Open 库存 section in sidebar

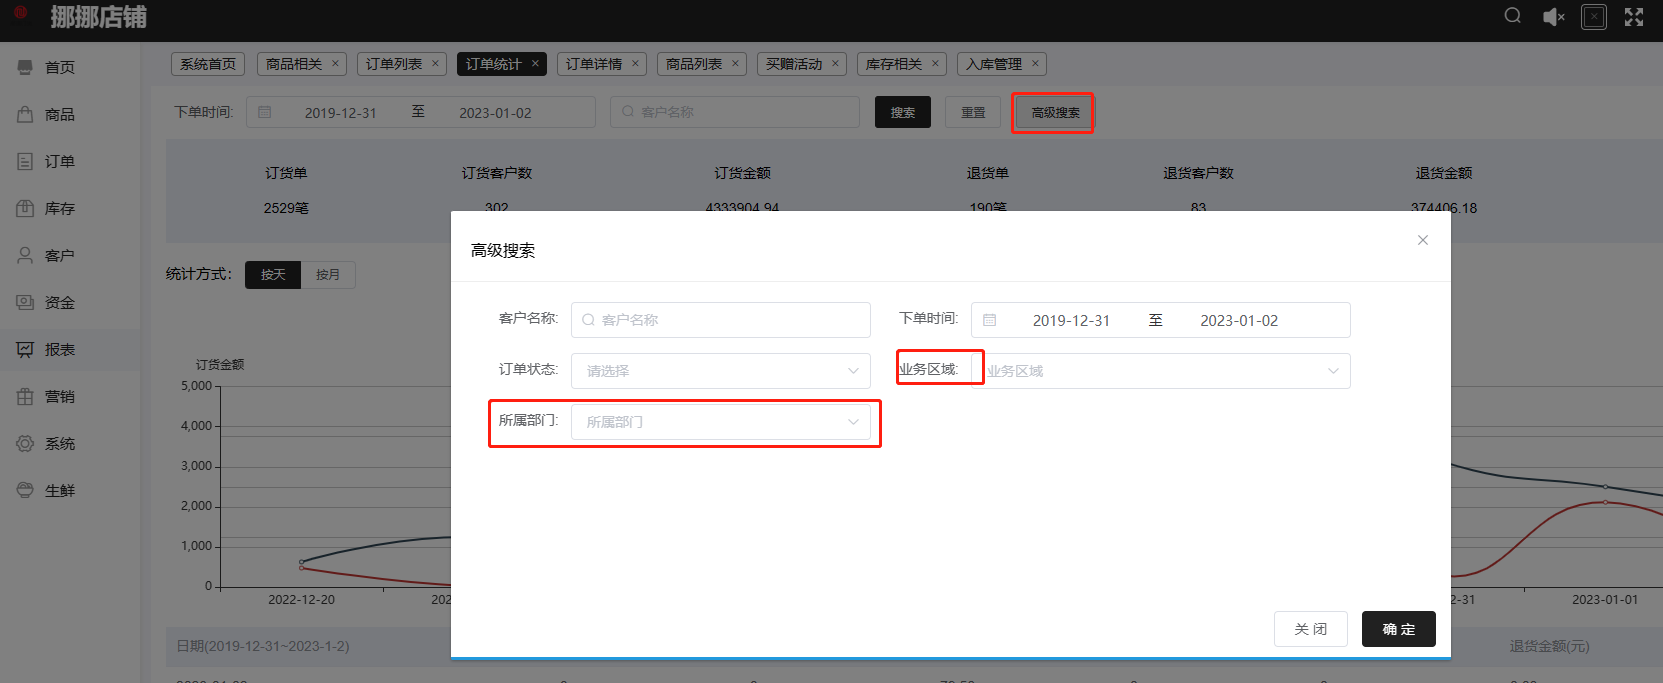click(x=59, y=209)
